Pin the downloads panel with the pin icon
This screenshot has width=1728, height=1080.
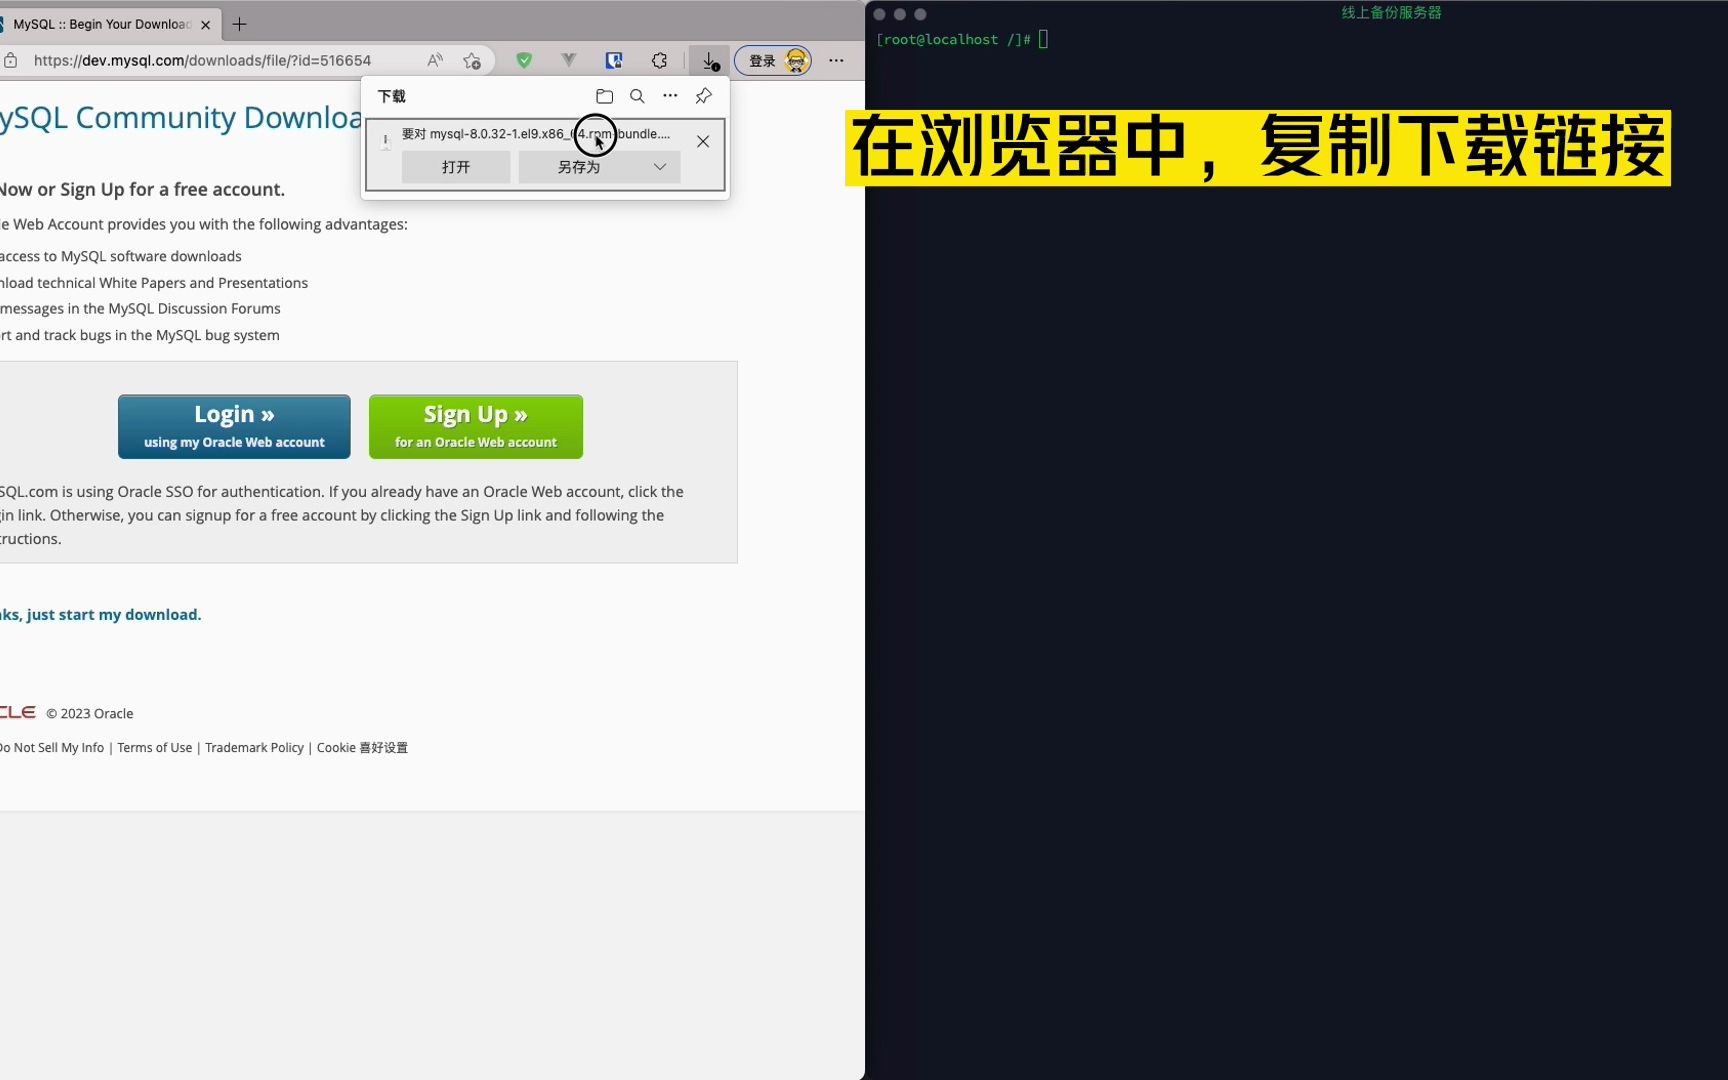point(703,96)
